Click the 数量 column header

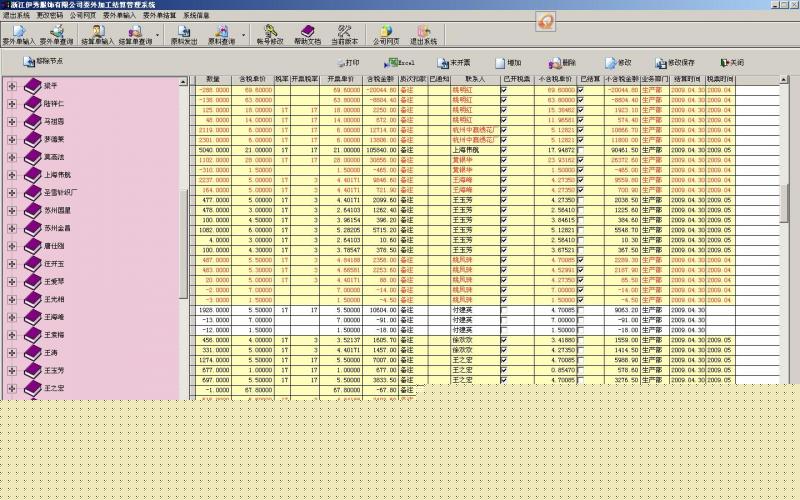(x=213, y=80)
